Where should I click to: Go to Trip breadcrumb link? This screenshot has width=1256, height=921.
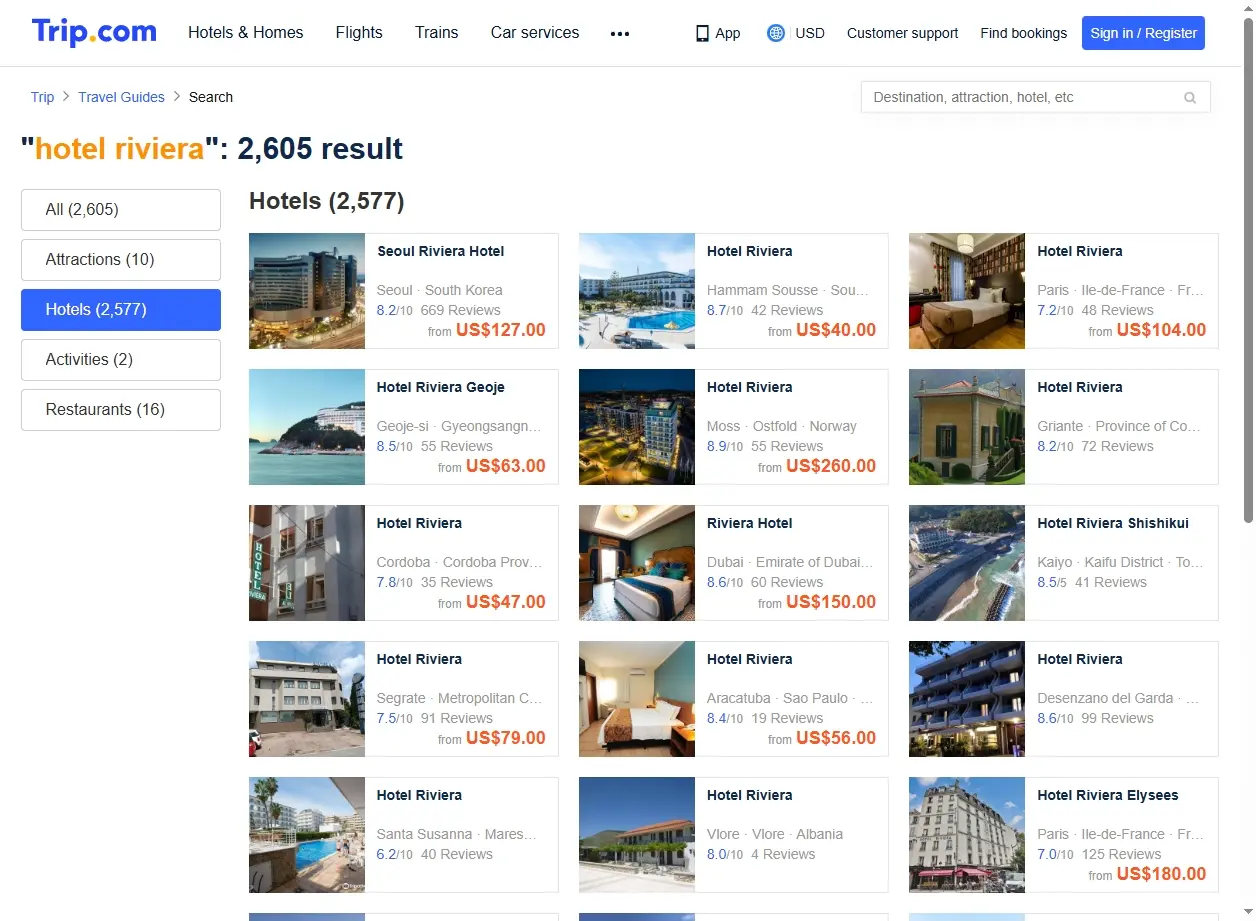[42, 97]
